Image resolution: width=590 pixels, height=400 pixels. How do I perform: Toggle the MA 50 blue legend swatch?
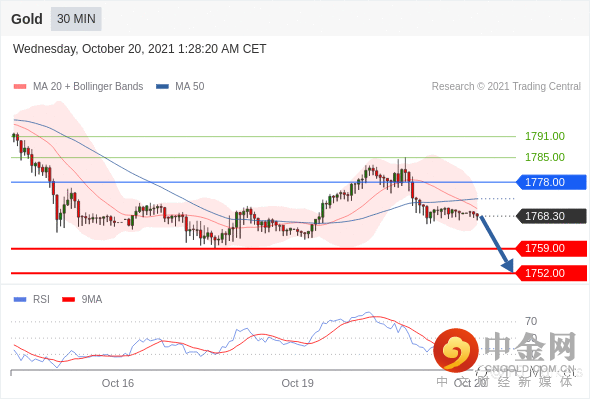(x=163, y=87)
